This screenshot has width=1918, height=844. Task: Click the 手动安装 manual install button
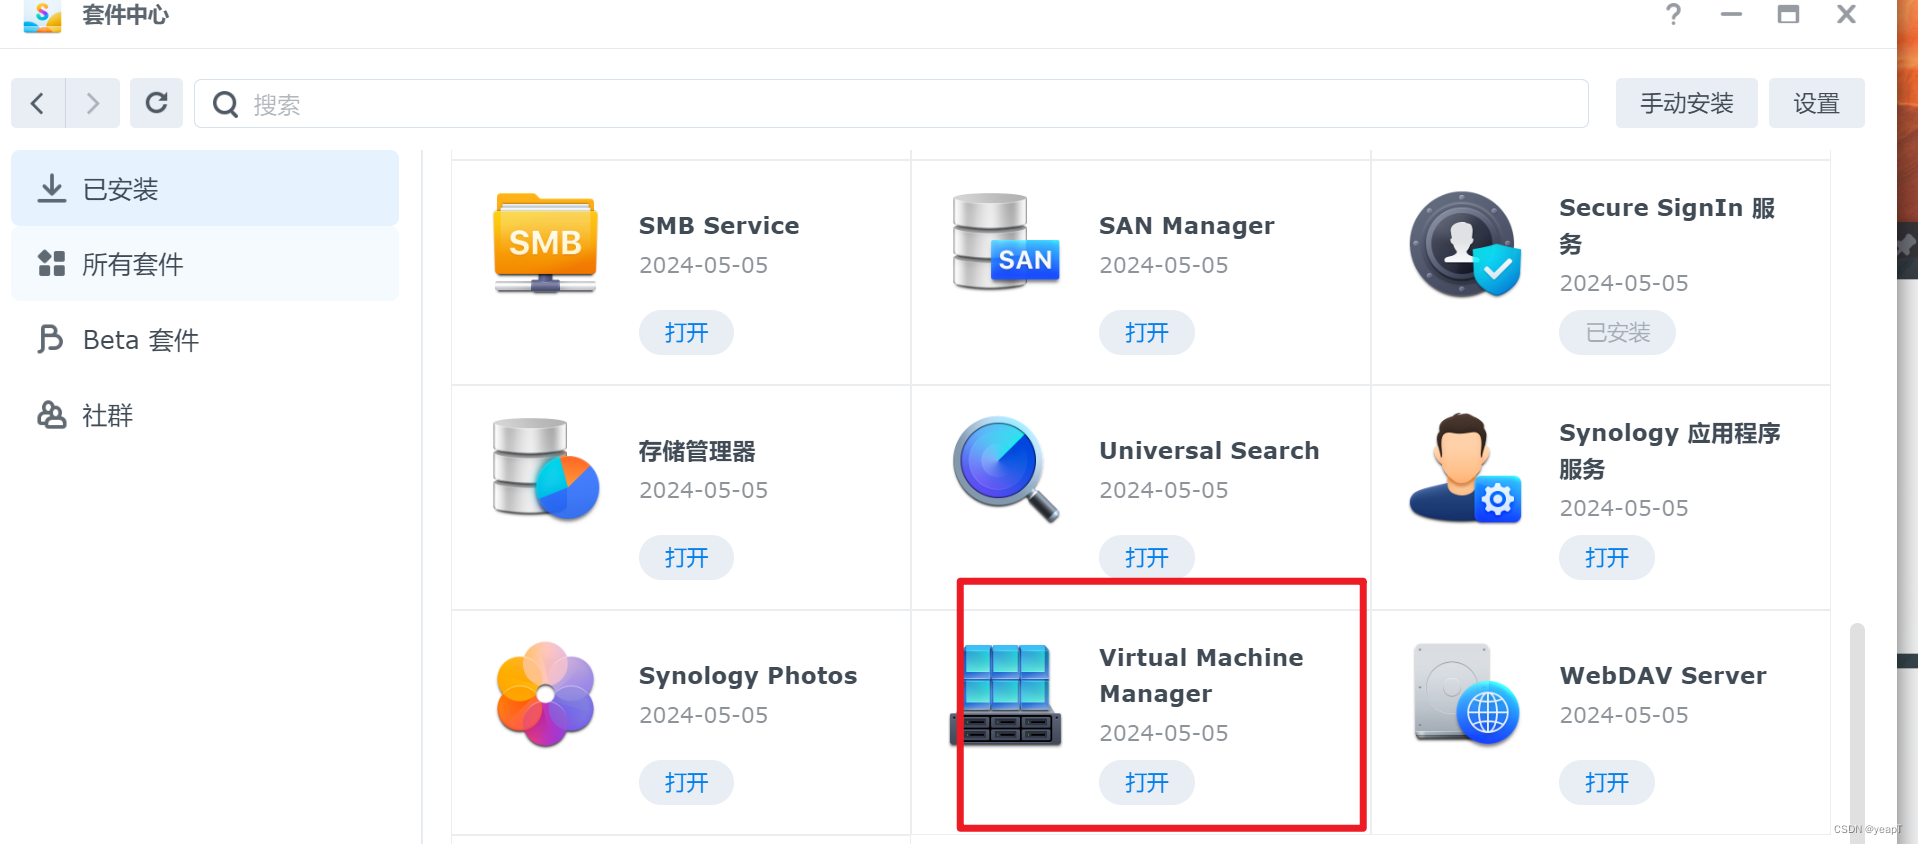(x=1686, y=103)
